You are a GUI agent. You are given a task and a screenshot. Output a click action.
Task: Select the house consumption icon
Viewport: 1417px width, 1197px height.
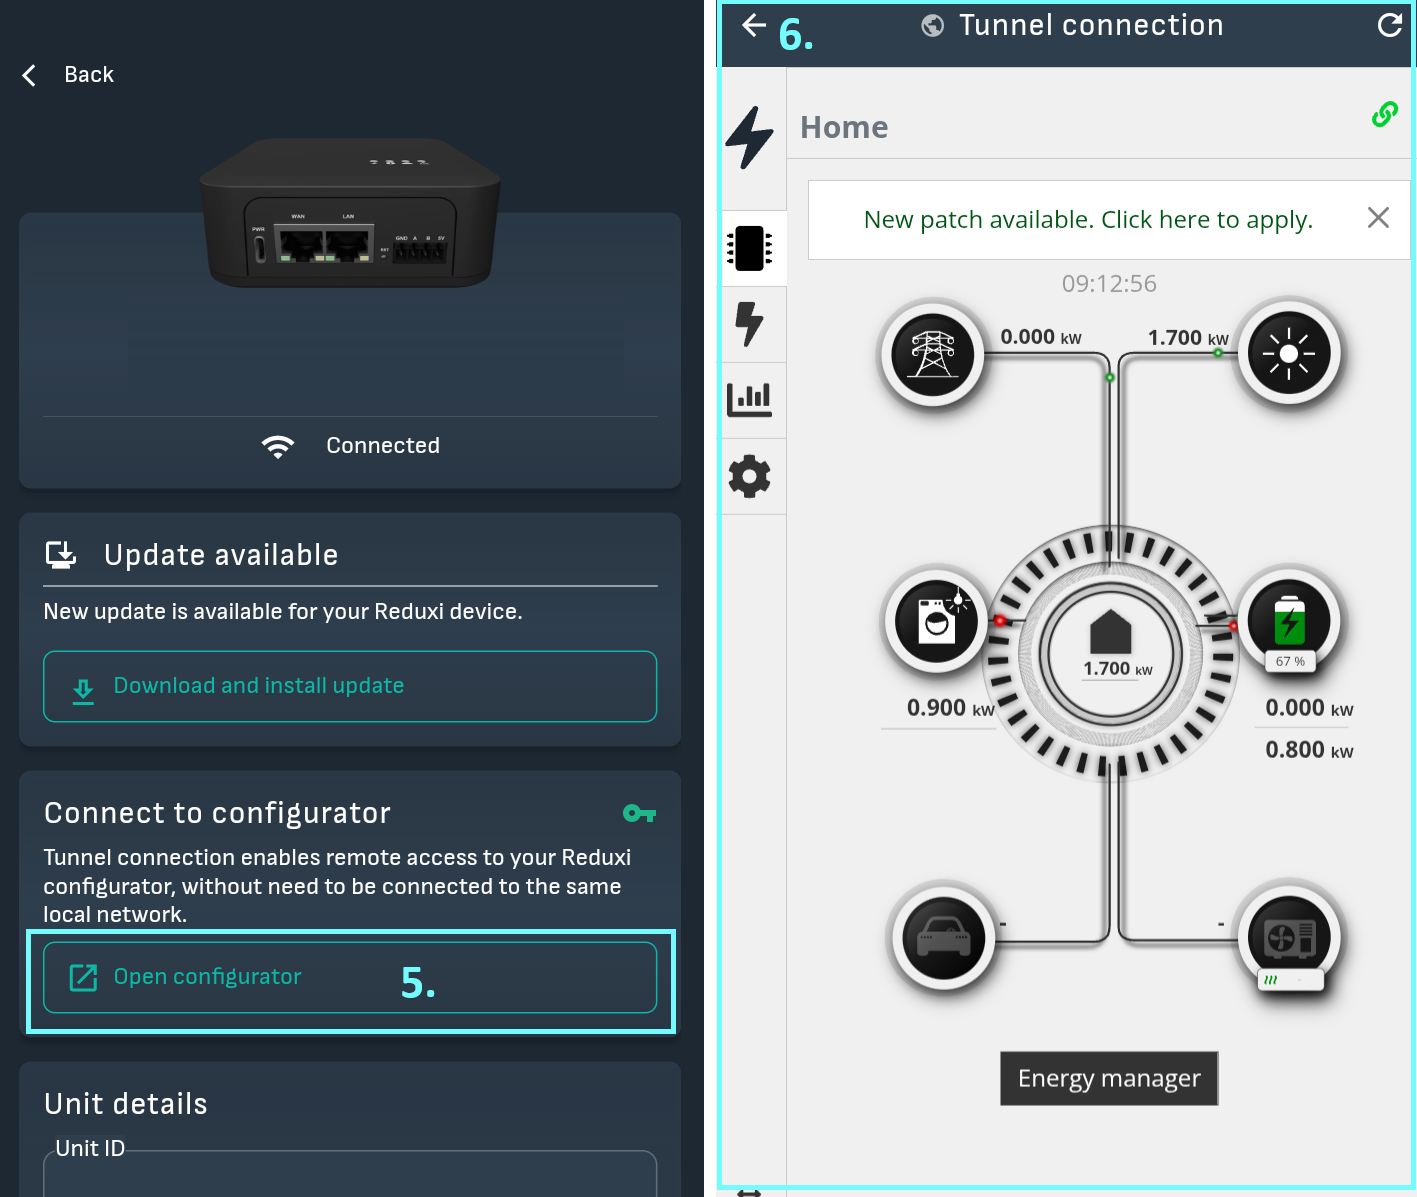1110,633
